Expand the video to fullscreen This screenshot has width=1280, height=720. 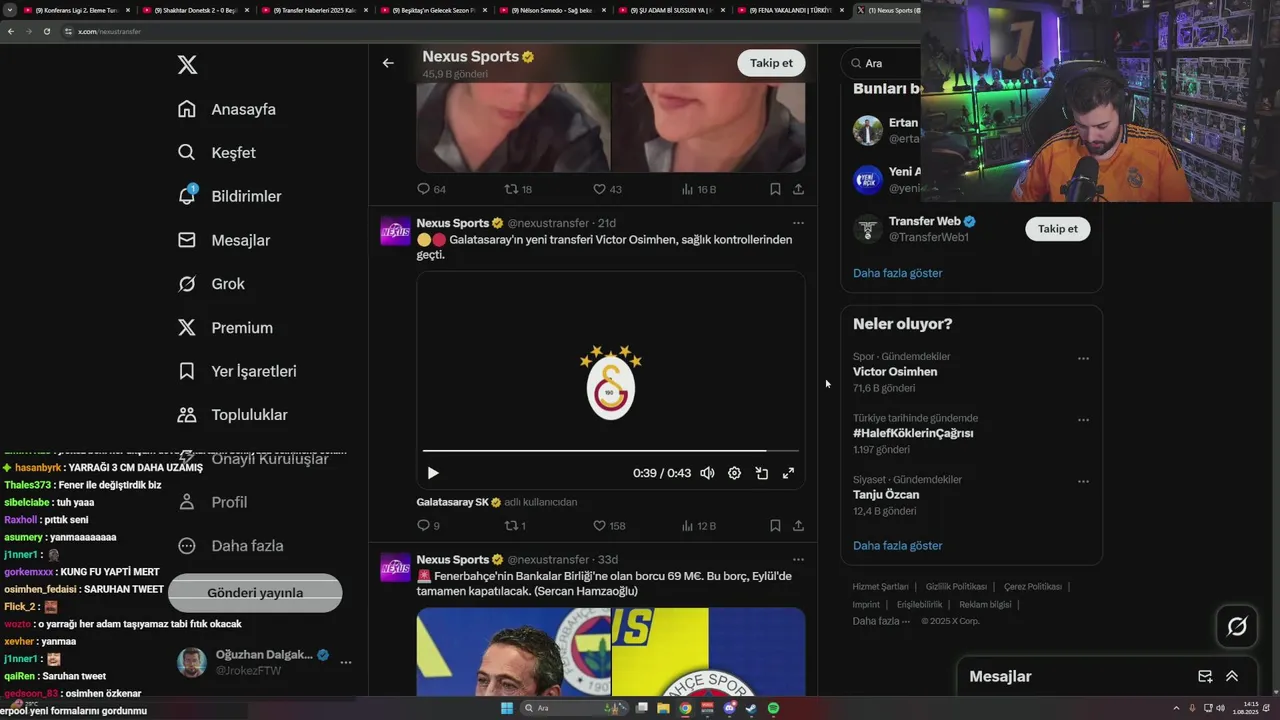pyautogui.click(x=788, y=473)
